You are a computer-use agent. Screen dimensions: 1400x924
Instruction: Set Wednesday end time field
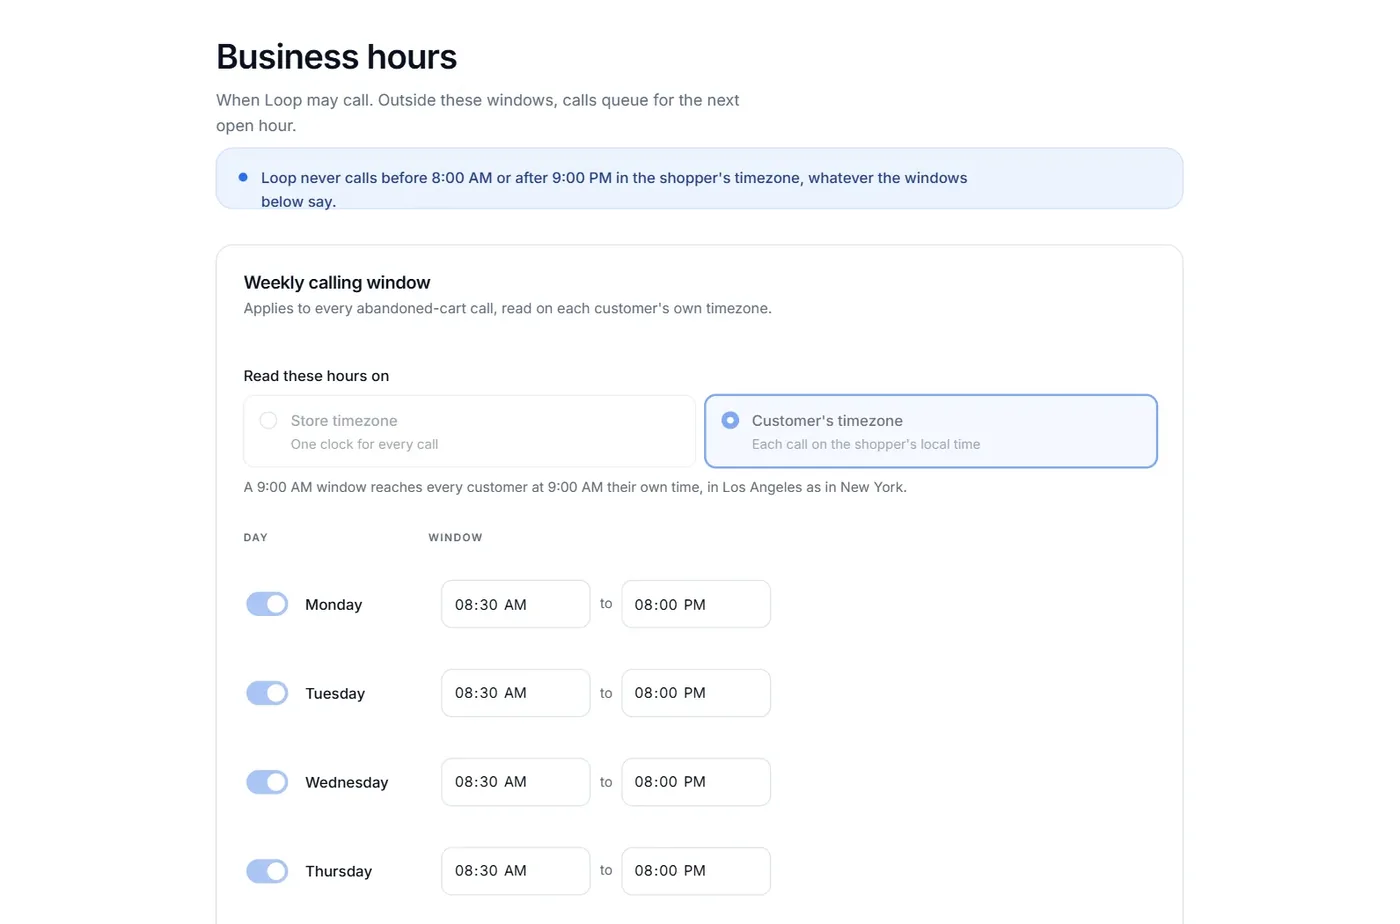point(696,782)
